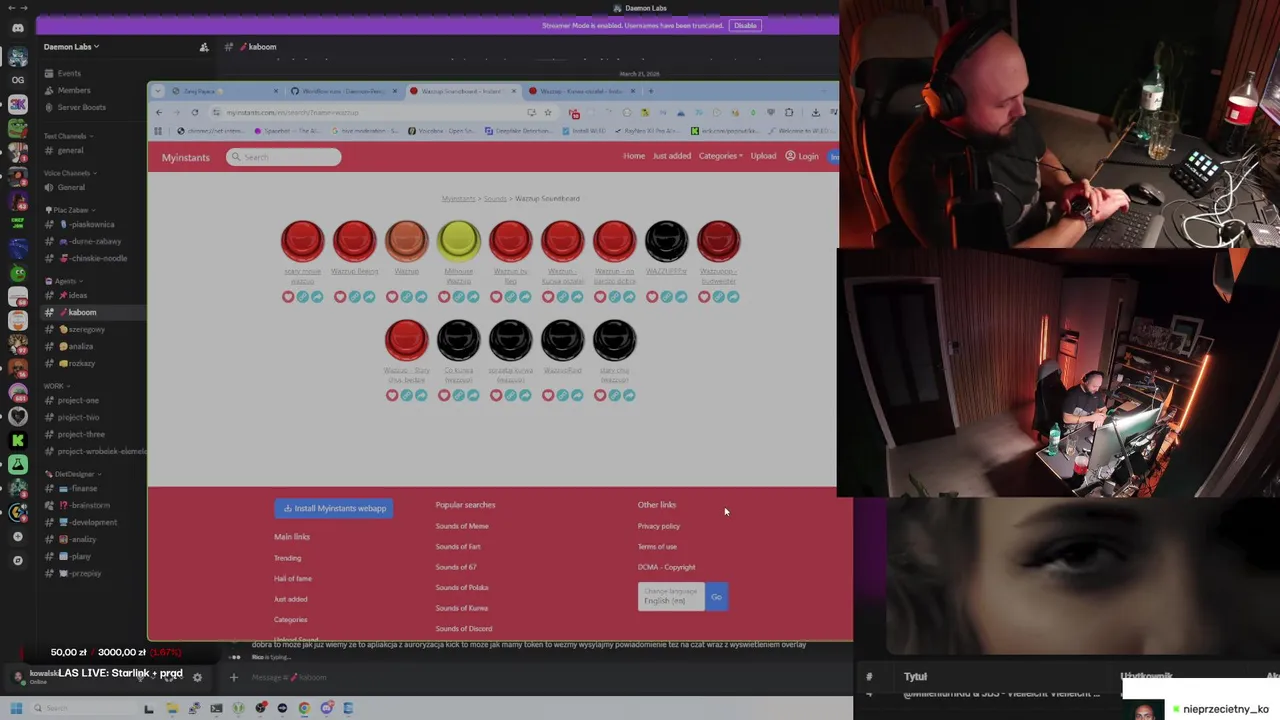Play the "scary movie wazzup" sound button
The width and height of the screenshot is (1280, 720).
tap(302, 241)
